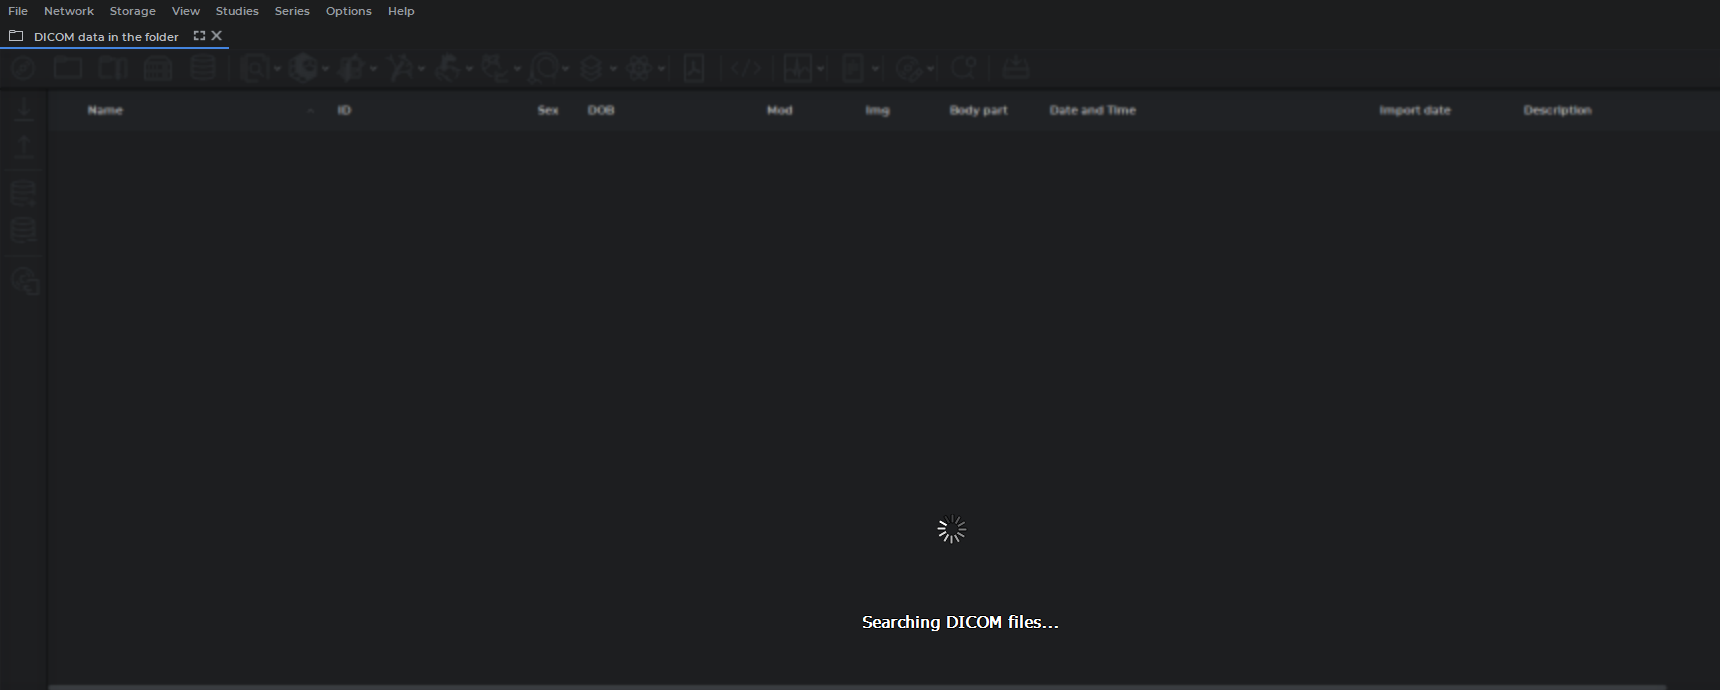The image size is (1720, 690).
Task: Click the download arrow in left sidebar
Action: [24, 108]
